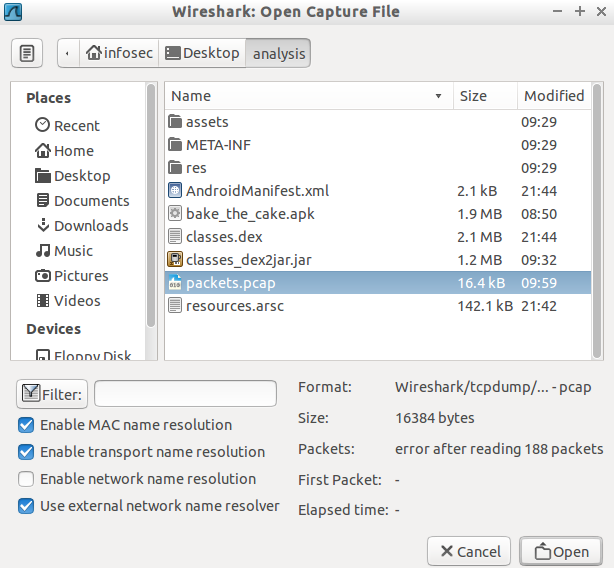Select the Downloads icon in Places
The height and width of the screenshot is (568, 614).
[43, 226]
